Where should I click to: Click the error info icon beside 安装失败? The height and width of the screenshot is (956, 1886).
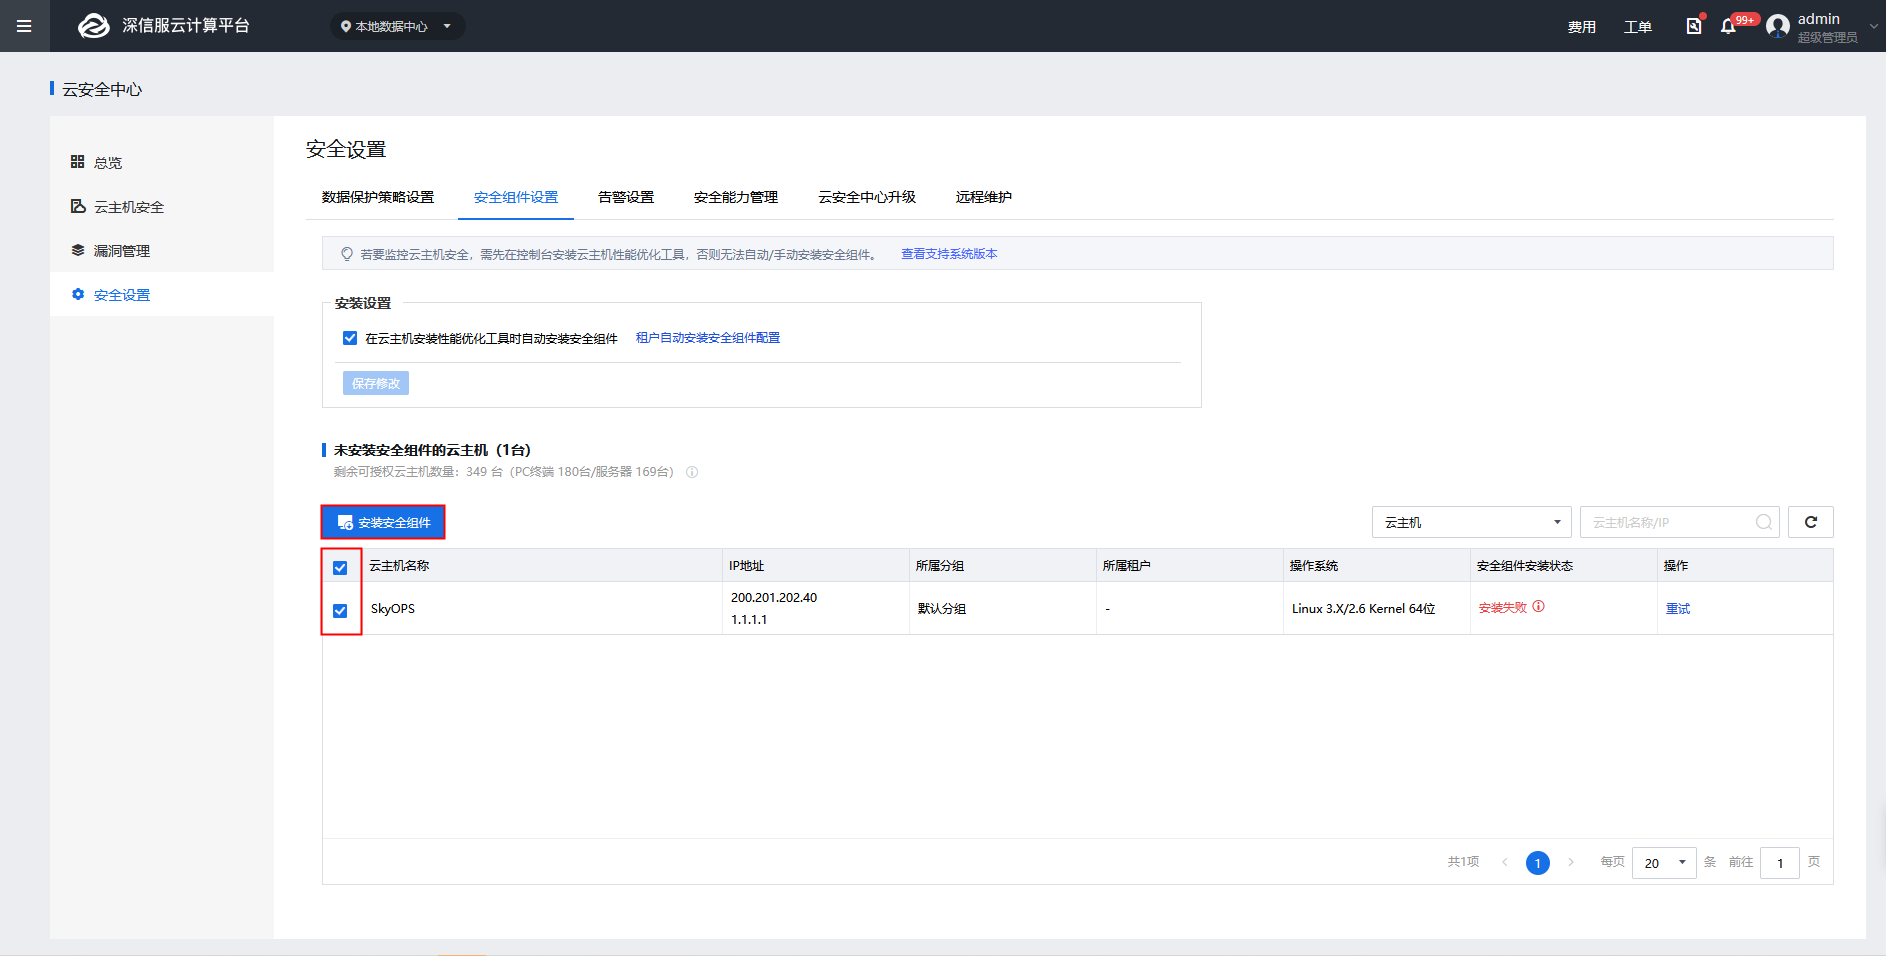click(1539, 606)
